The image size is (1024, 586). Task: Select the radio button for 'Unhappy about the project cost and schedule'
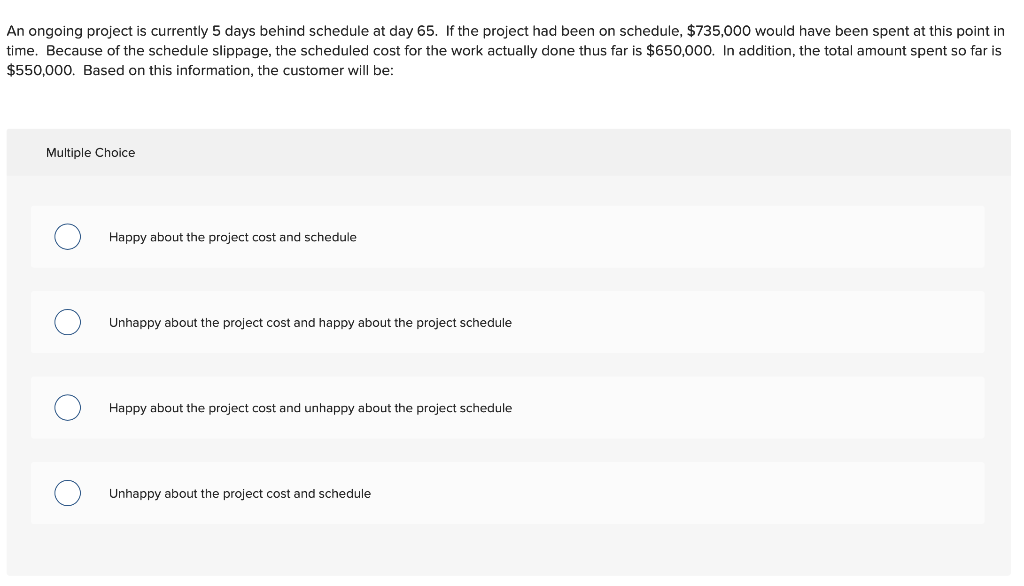coord(67,492)
